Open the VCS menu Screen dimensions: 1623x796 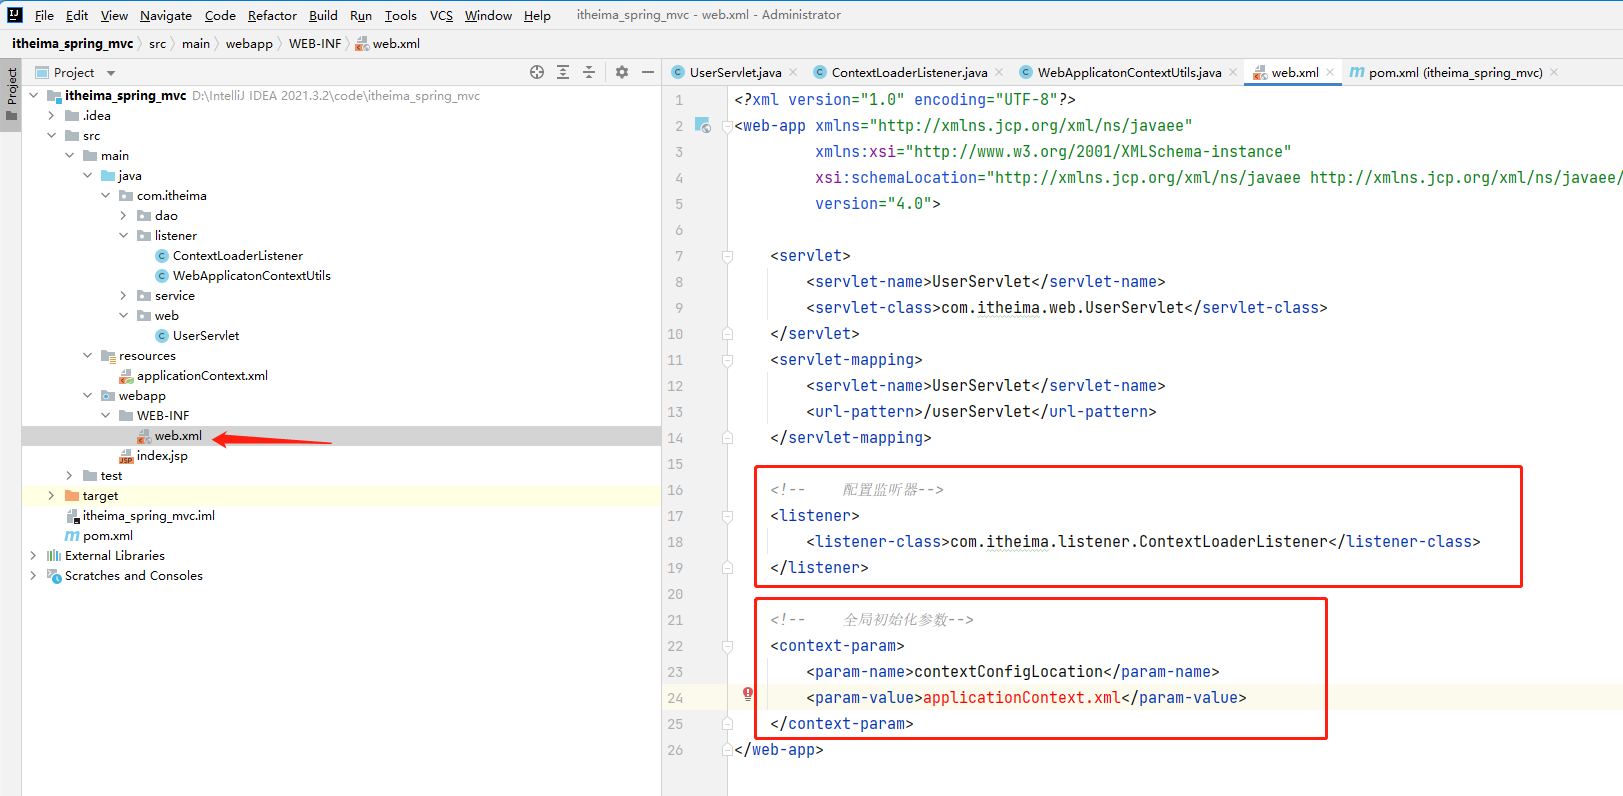point(441,15)
